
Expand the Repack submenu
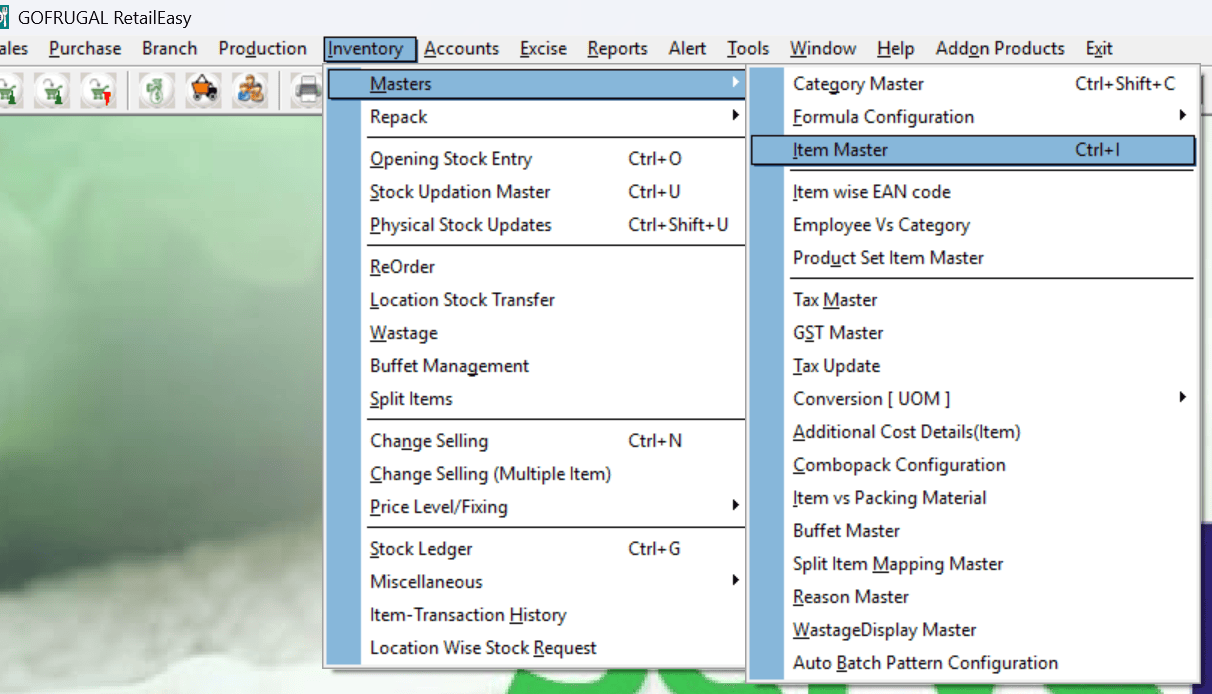pos(736,116)
